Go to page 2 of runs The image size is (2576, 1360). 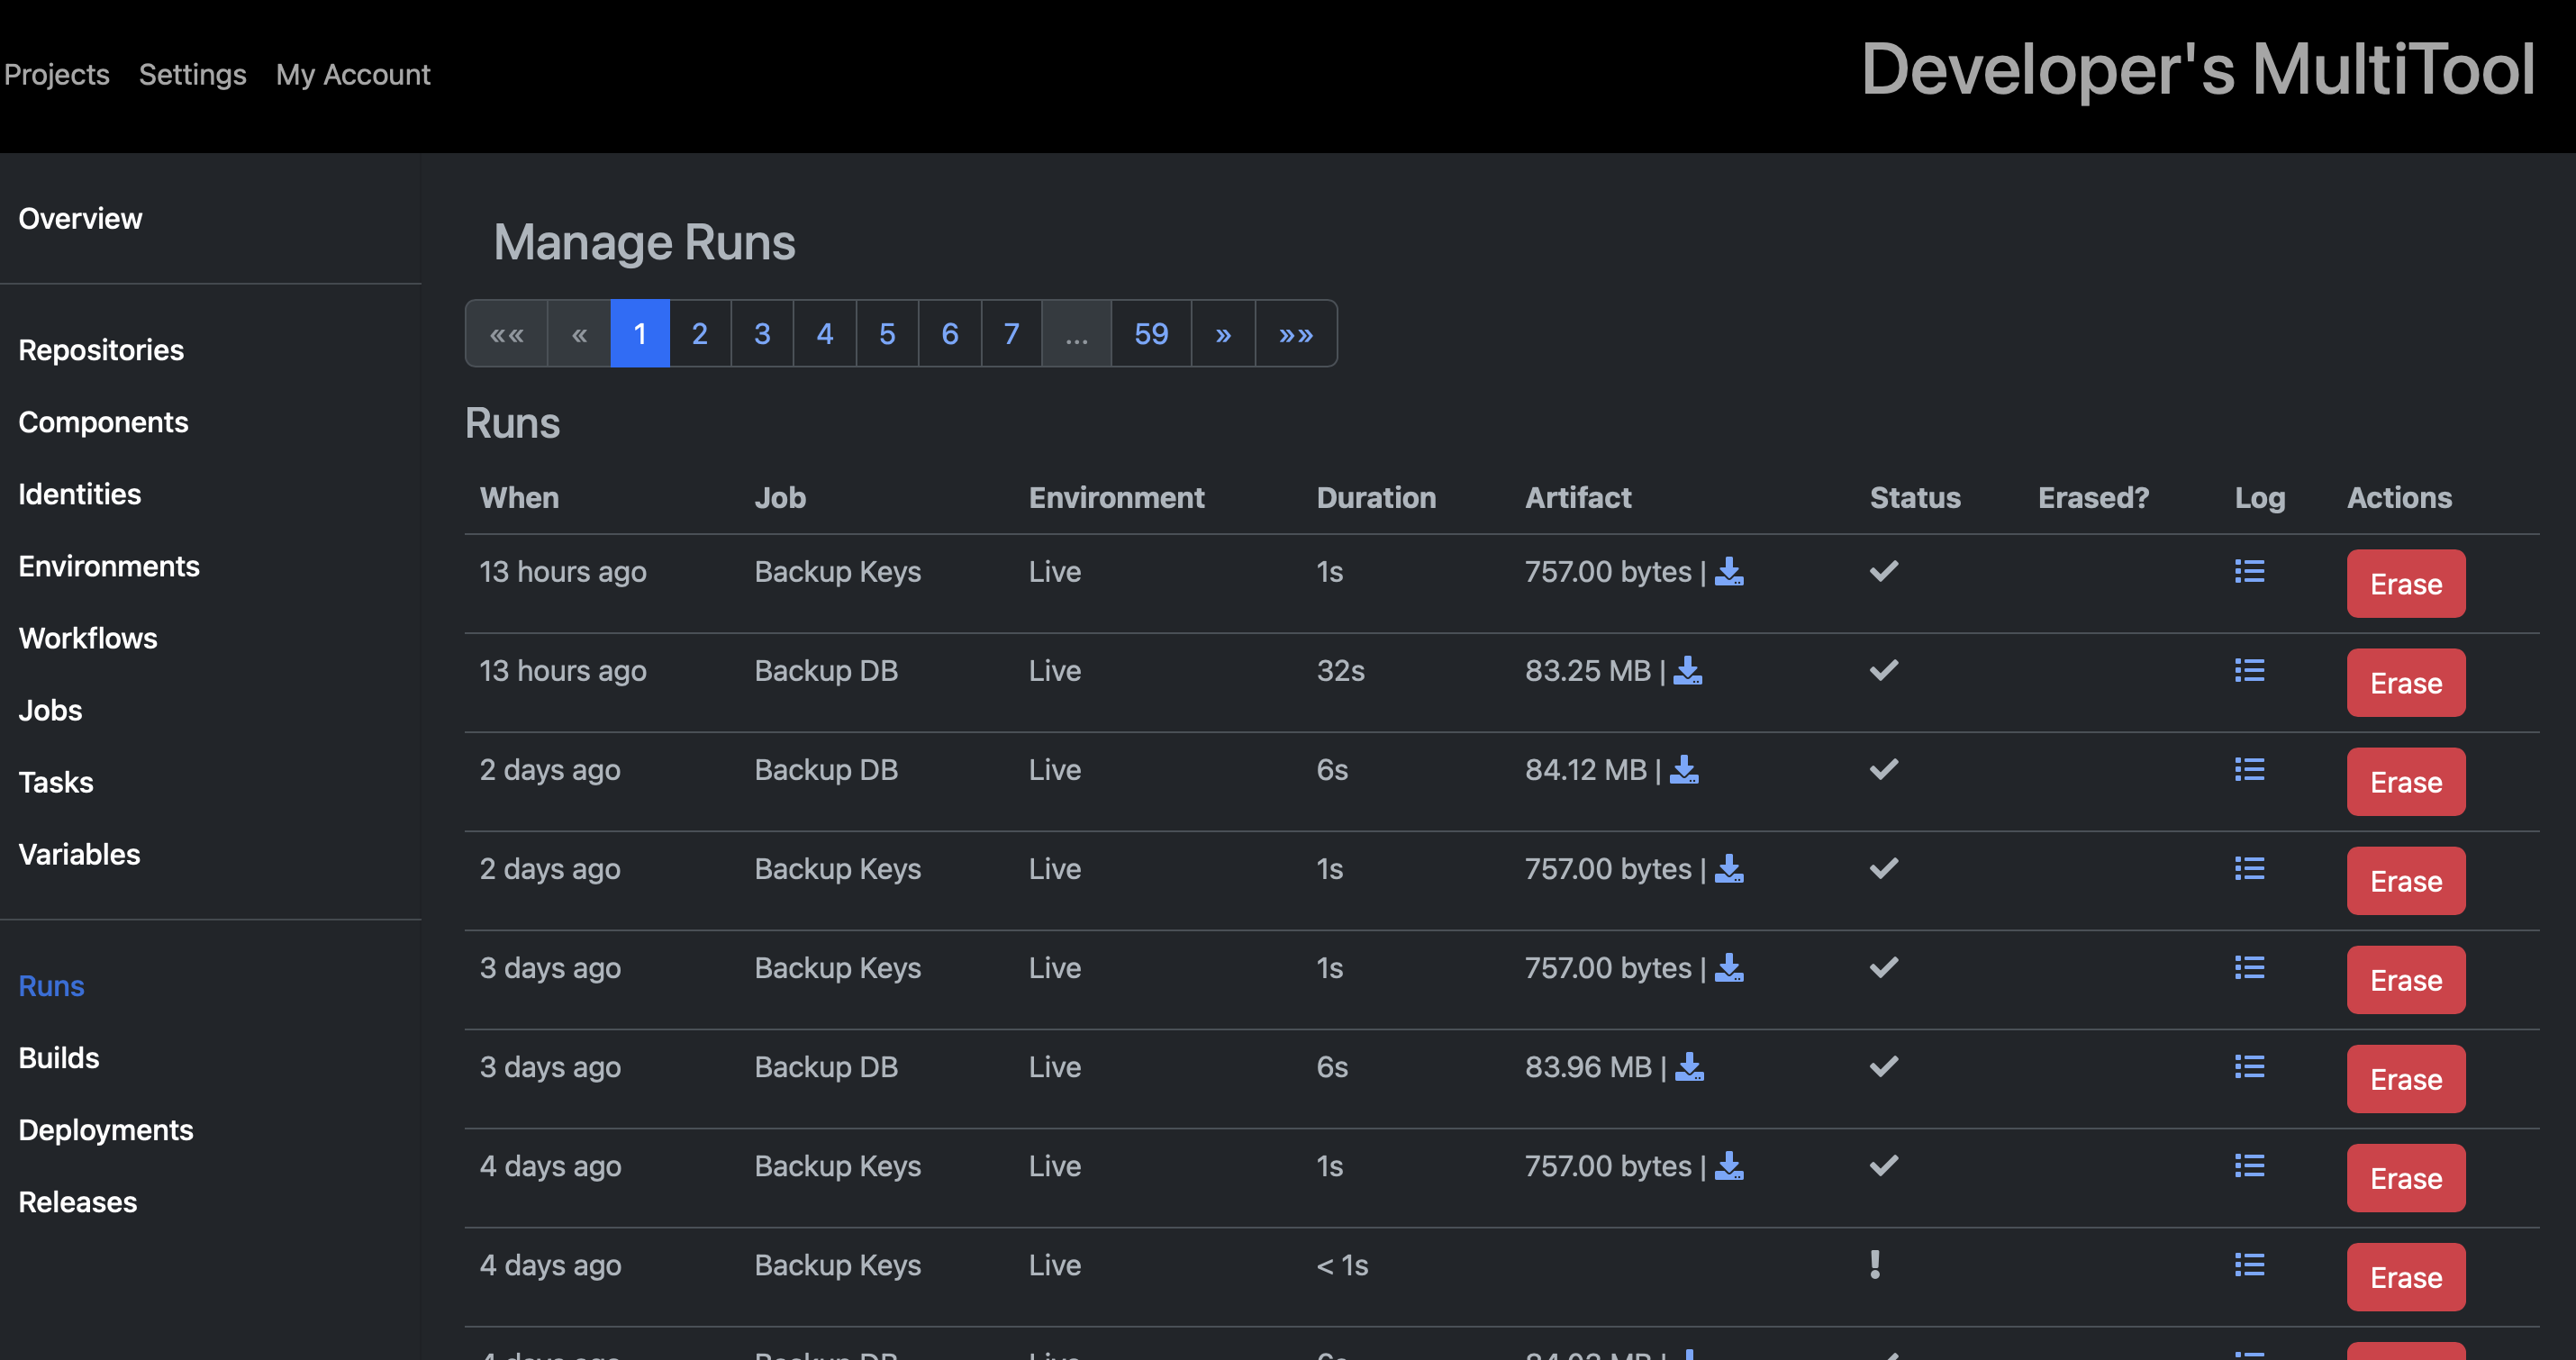pos(700,334)
